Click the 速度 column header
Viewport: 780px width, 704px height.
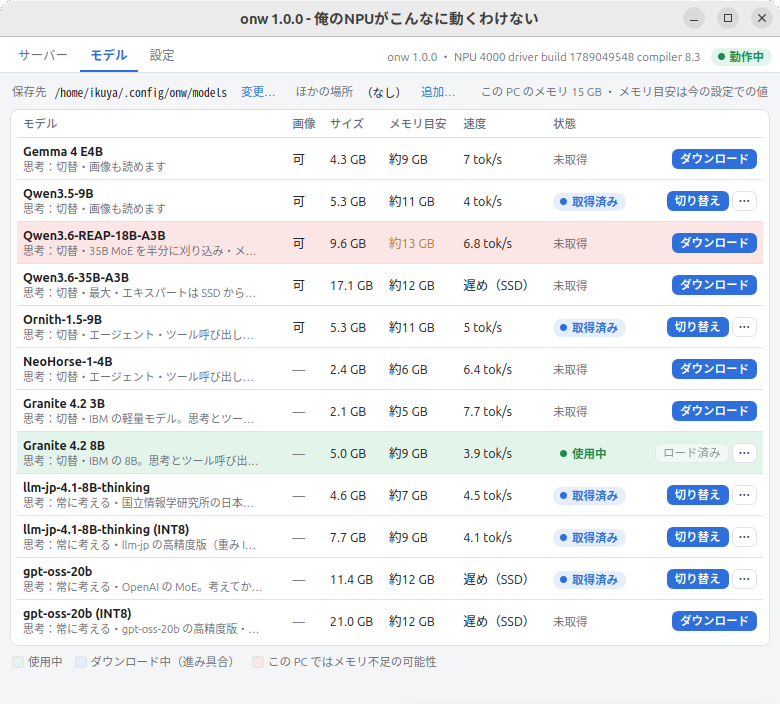tap(475, 123)
